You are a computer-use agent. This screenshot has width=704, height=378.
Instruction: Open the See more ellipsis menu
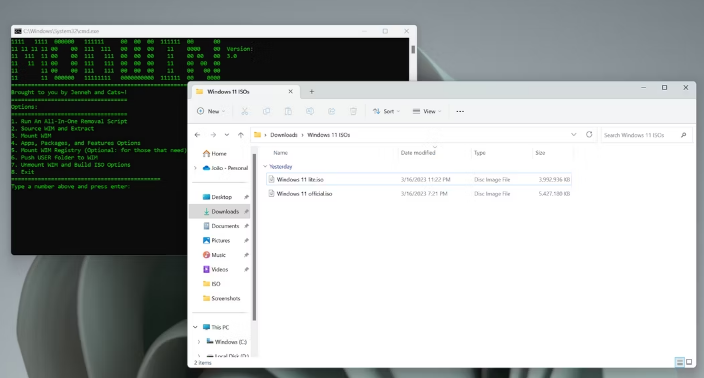pyautogui.click(x=460, y=111)
